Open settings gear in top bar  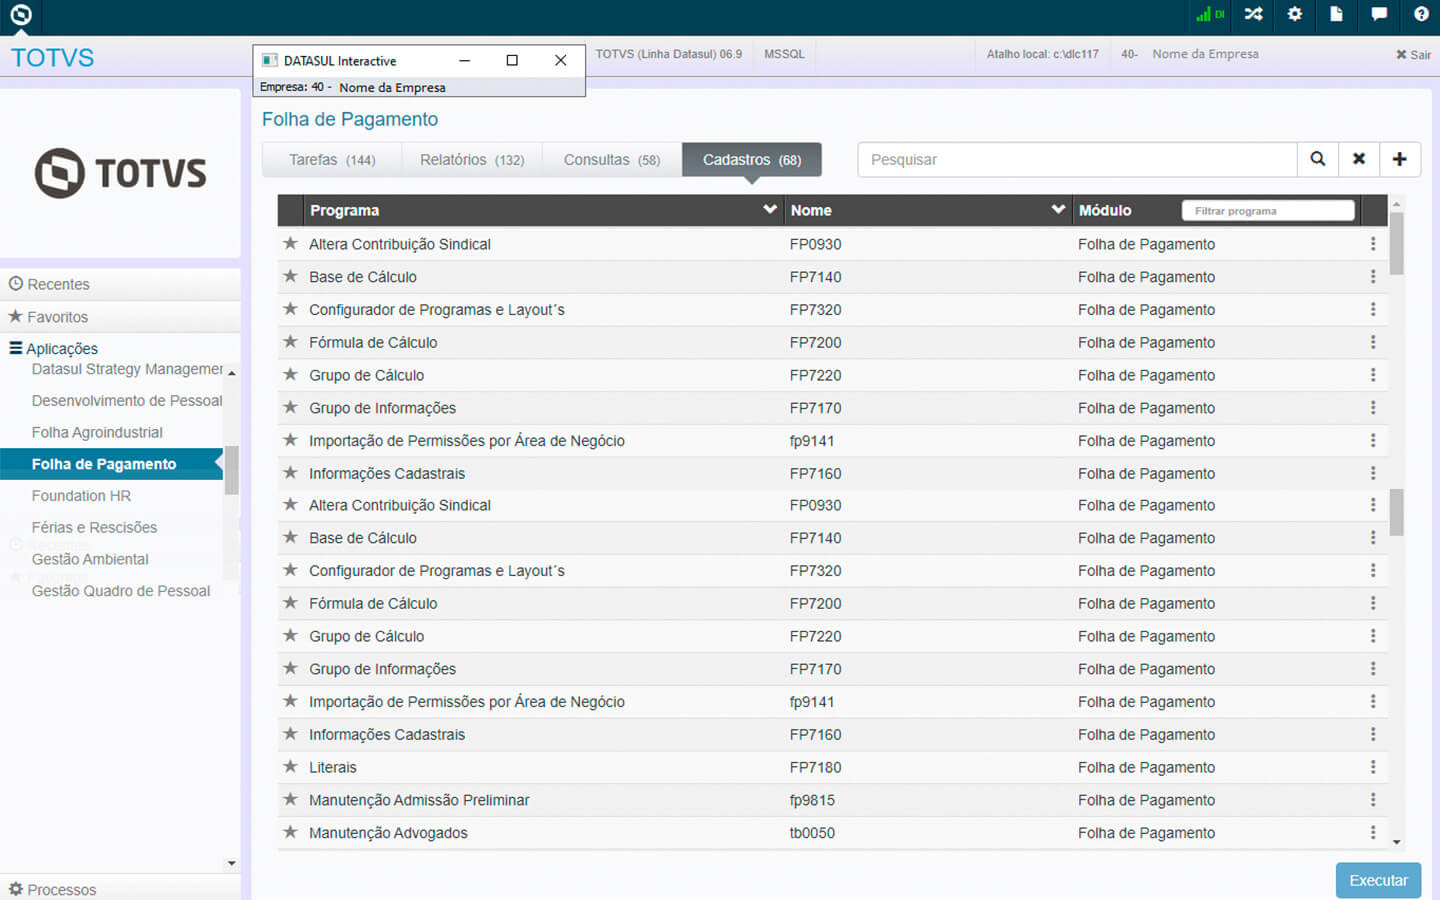1295,14
